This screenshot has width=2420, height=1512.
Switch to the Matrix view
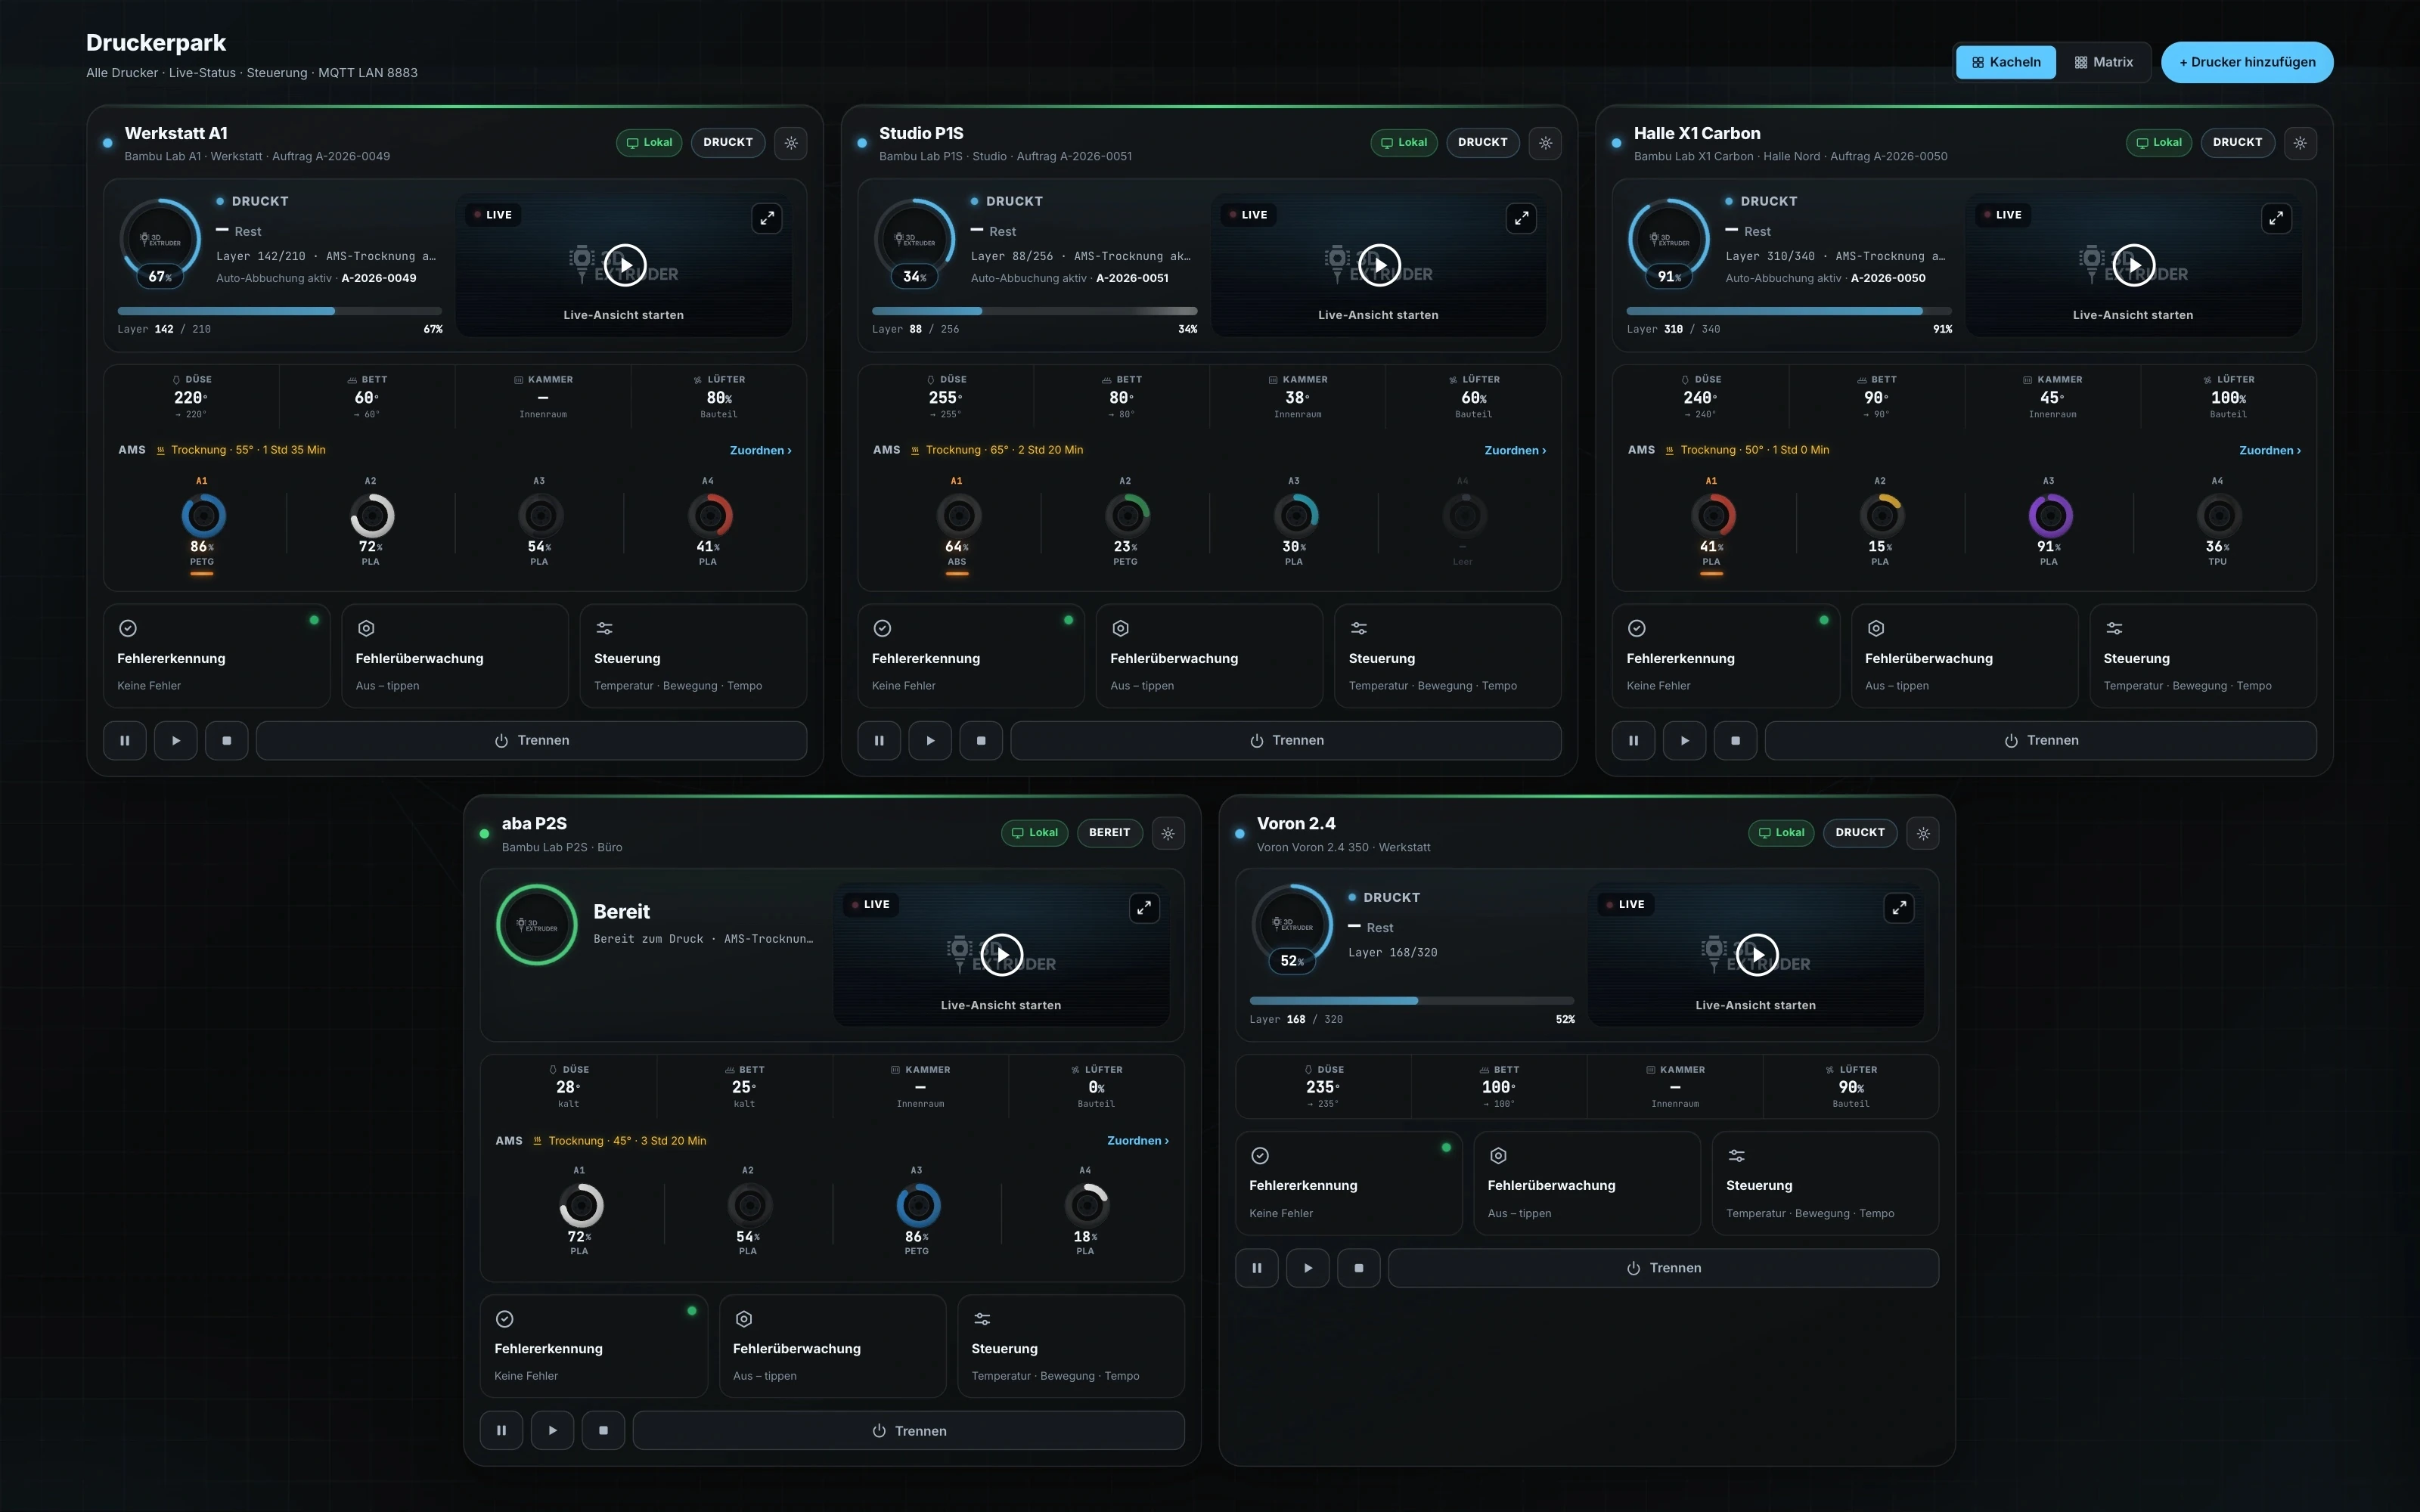pos(2104,62)
